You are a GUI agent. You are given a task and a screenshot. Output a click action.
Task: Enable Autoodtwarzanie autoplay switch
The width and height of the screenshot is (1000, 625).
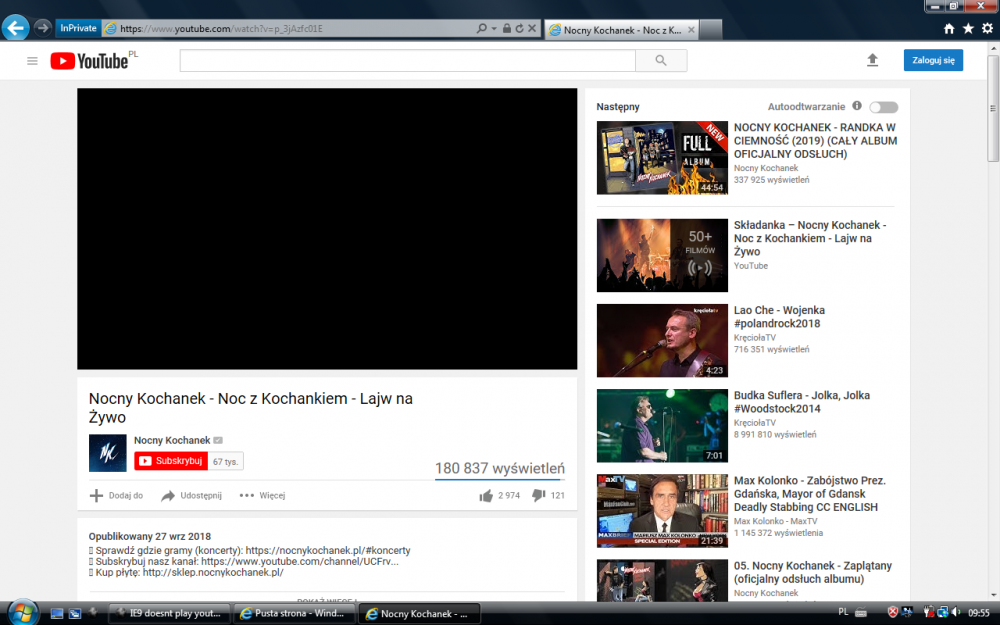tap(882, 106)
